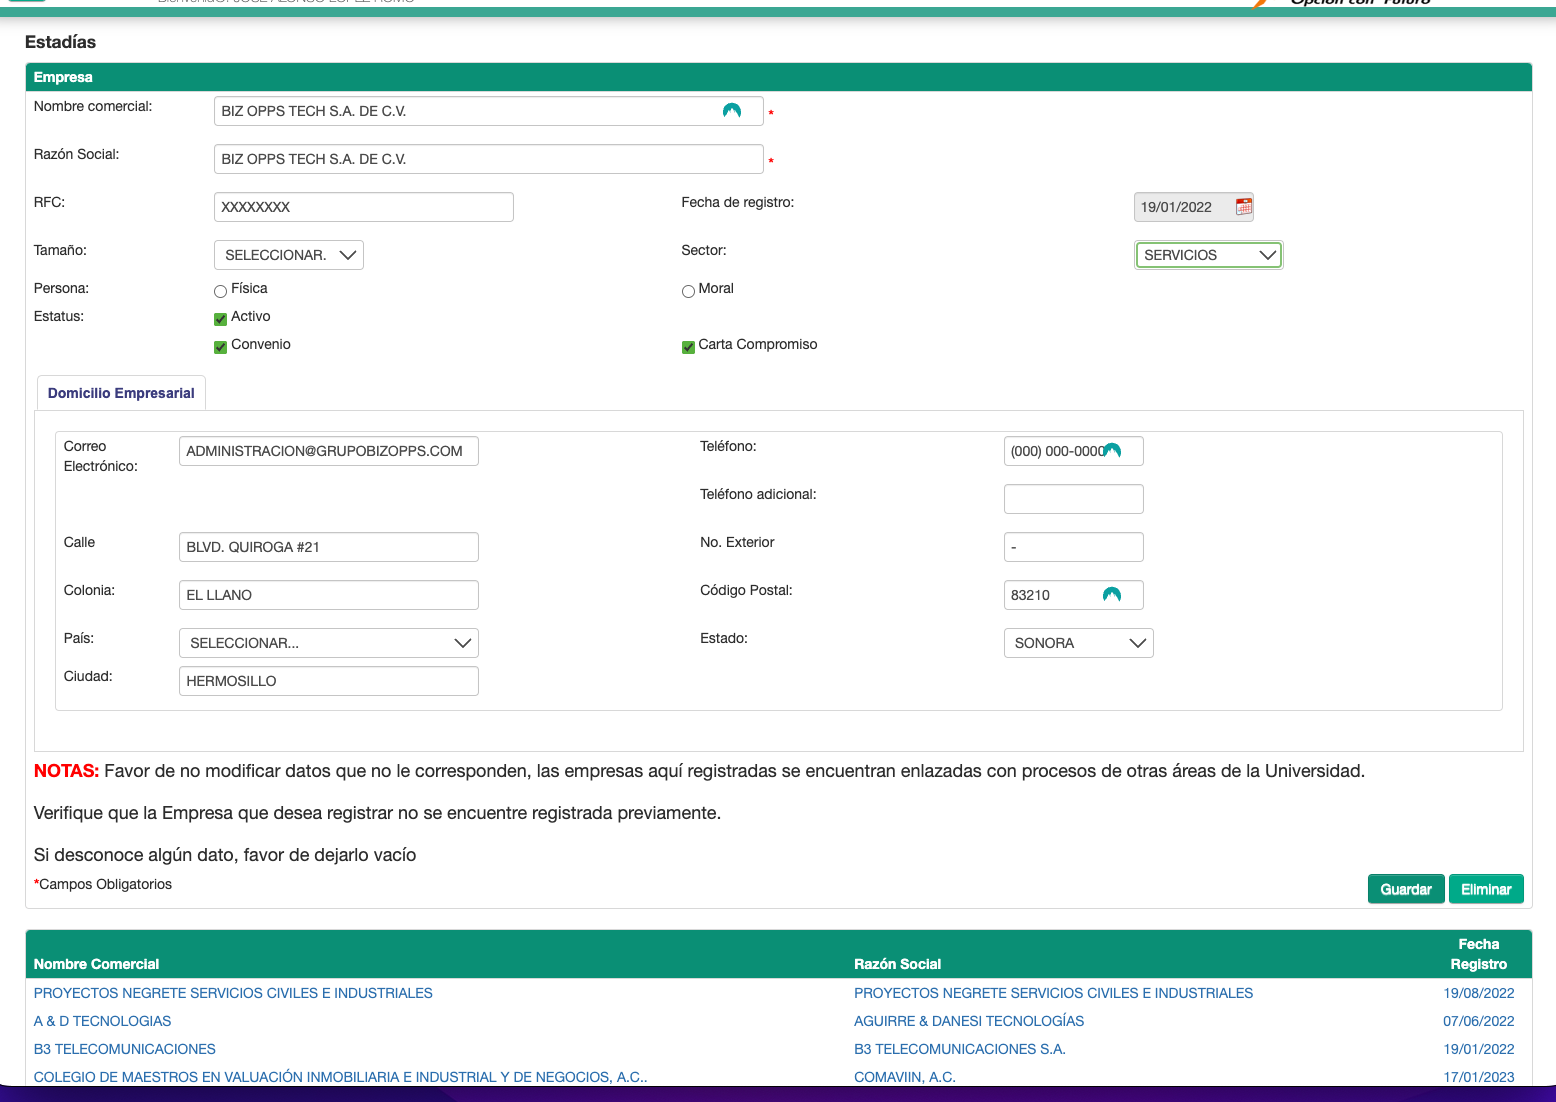The width and height of the screenshot is (1556, 1102).
Task: Toggle the Carta Compromiso checkbox
Action: [688, 347]
